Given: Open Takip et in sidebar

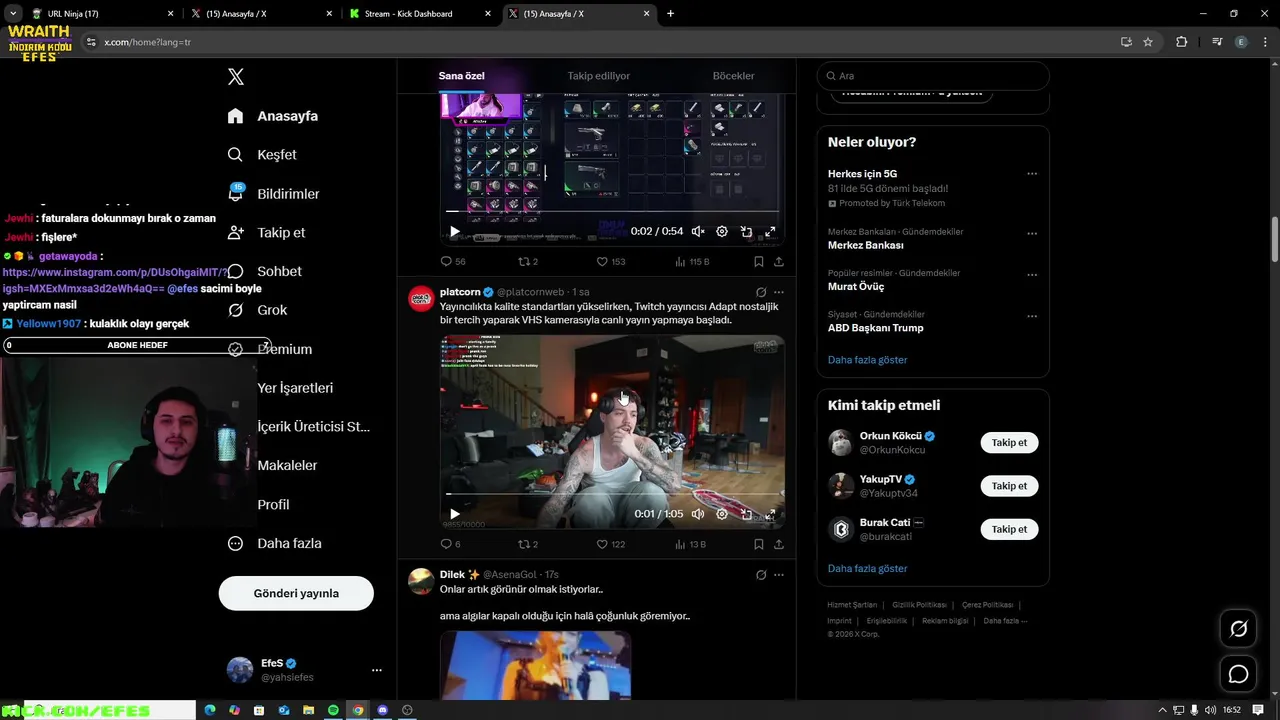Looking at the screenshot, I should pos(266,232).
